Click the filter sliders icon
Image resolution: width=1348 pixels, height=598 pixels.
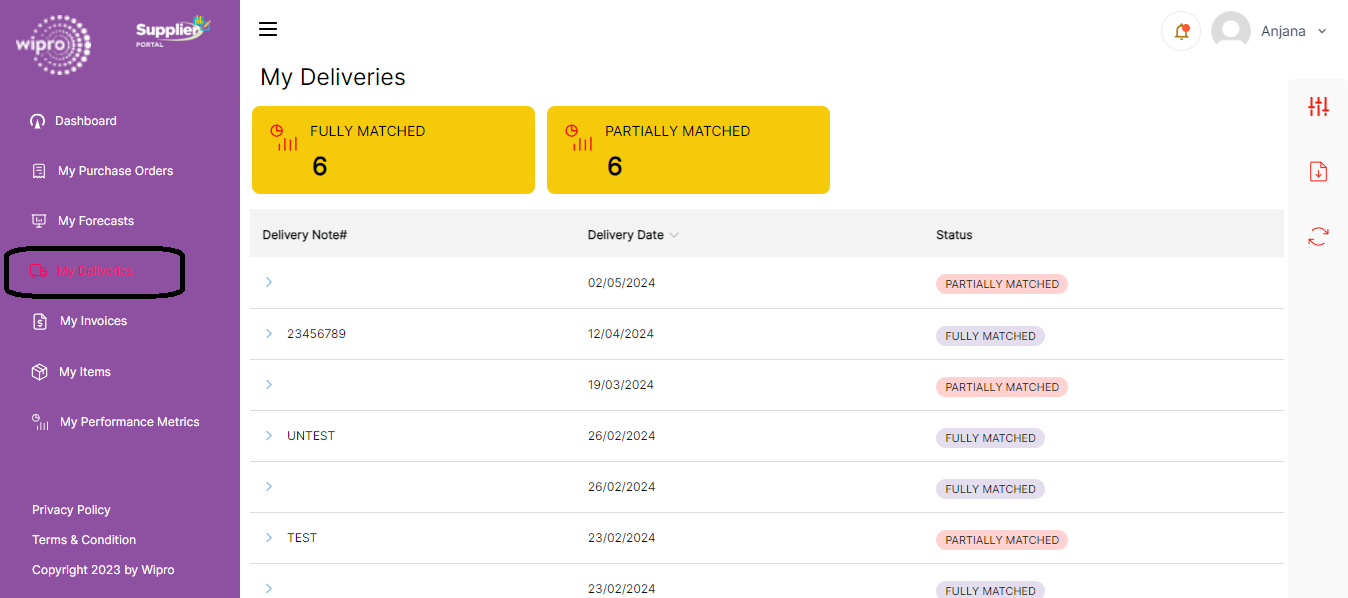[x=1318, y=107]
